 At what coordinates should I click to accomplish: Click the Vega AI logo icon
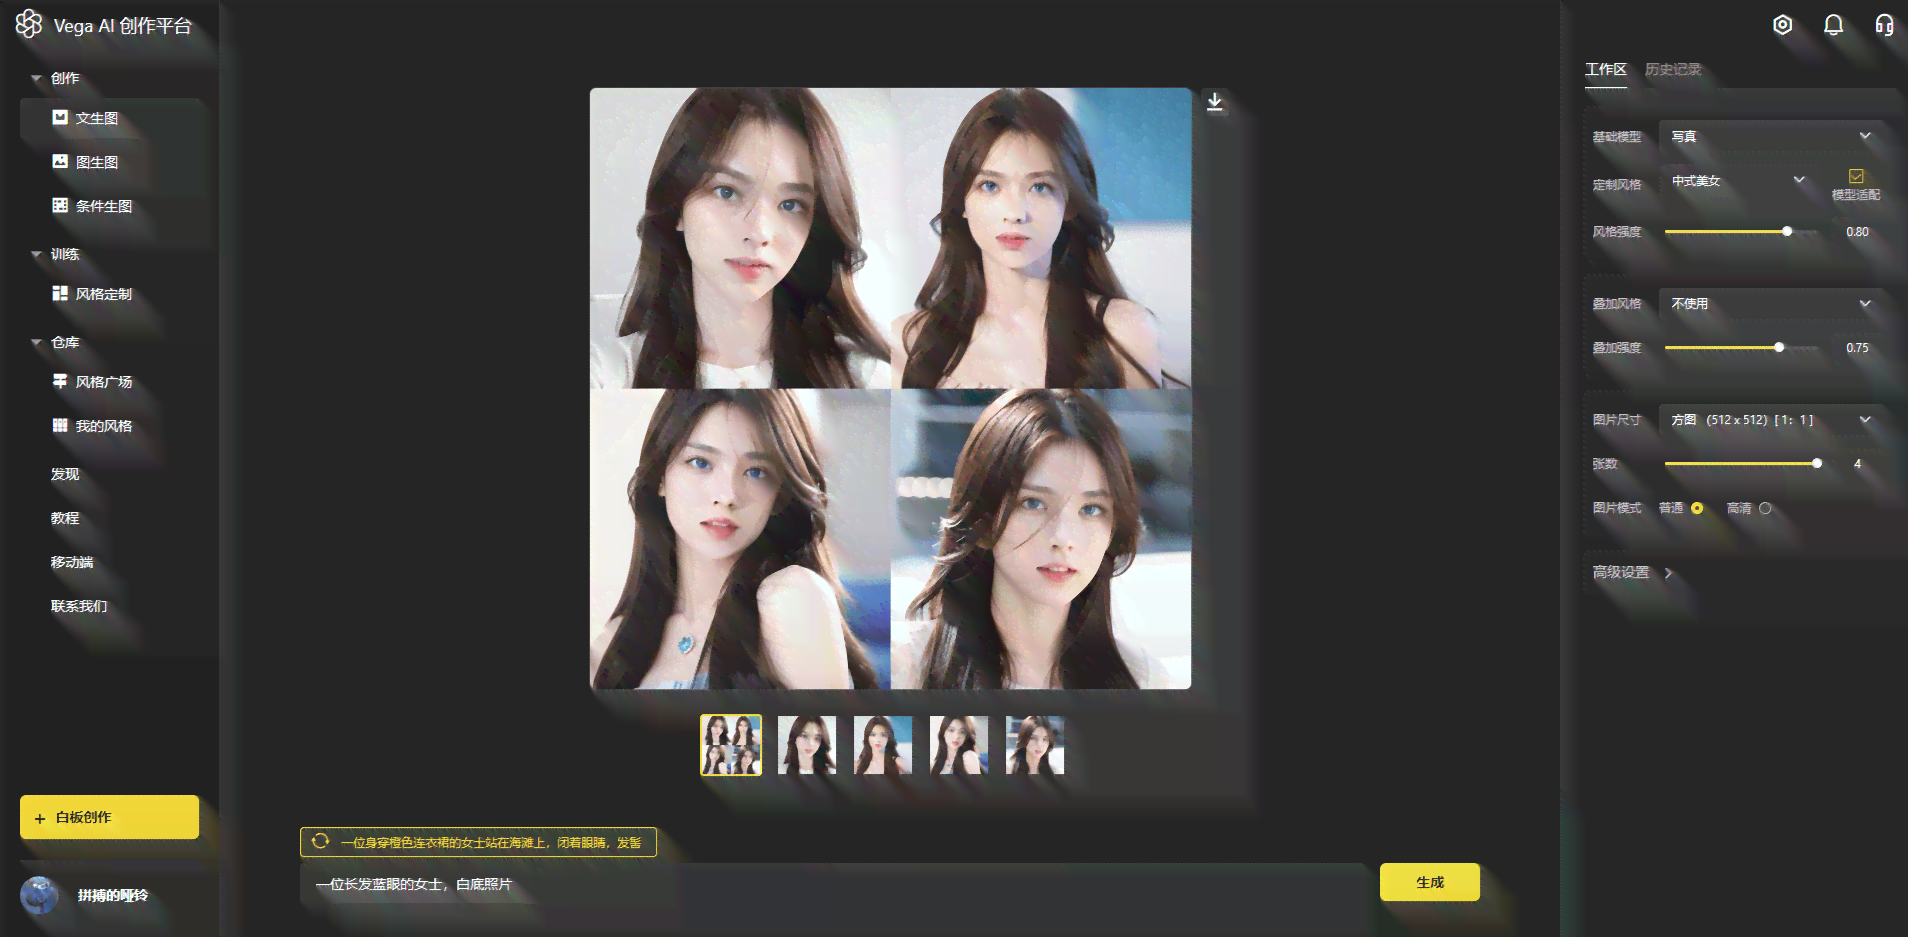[29, 24]
